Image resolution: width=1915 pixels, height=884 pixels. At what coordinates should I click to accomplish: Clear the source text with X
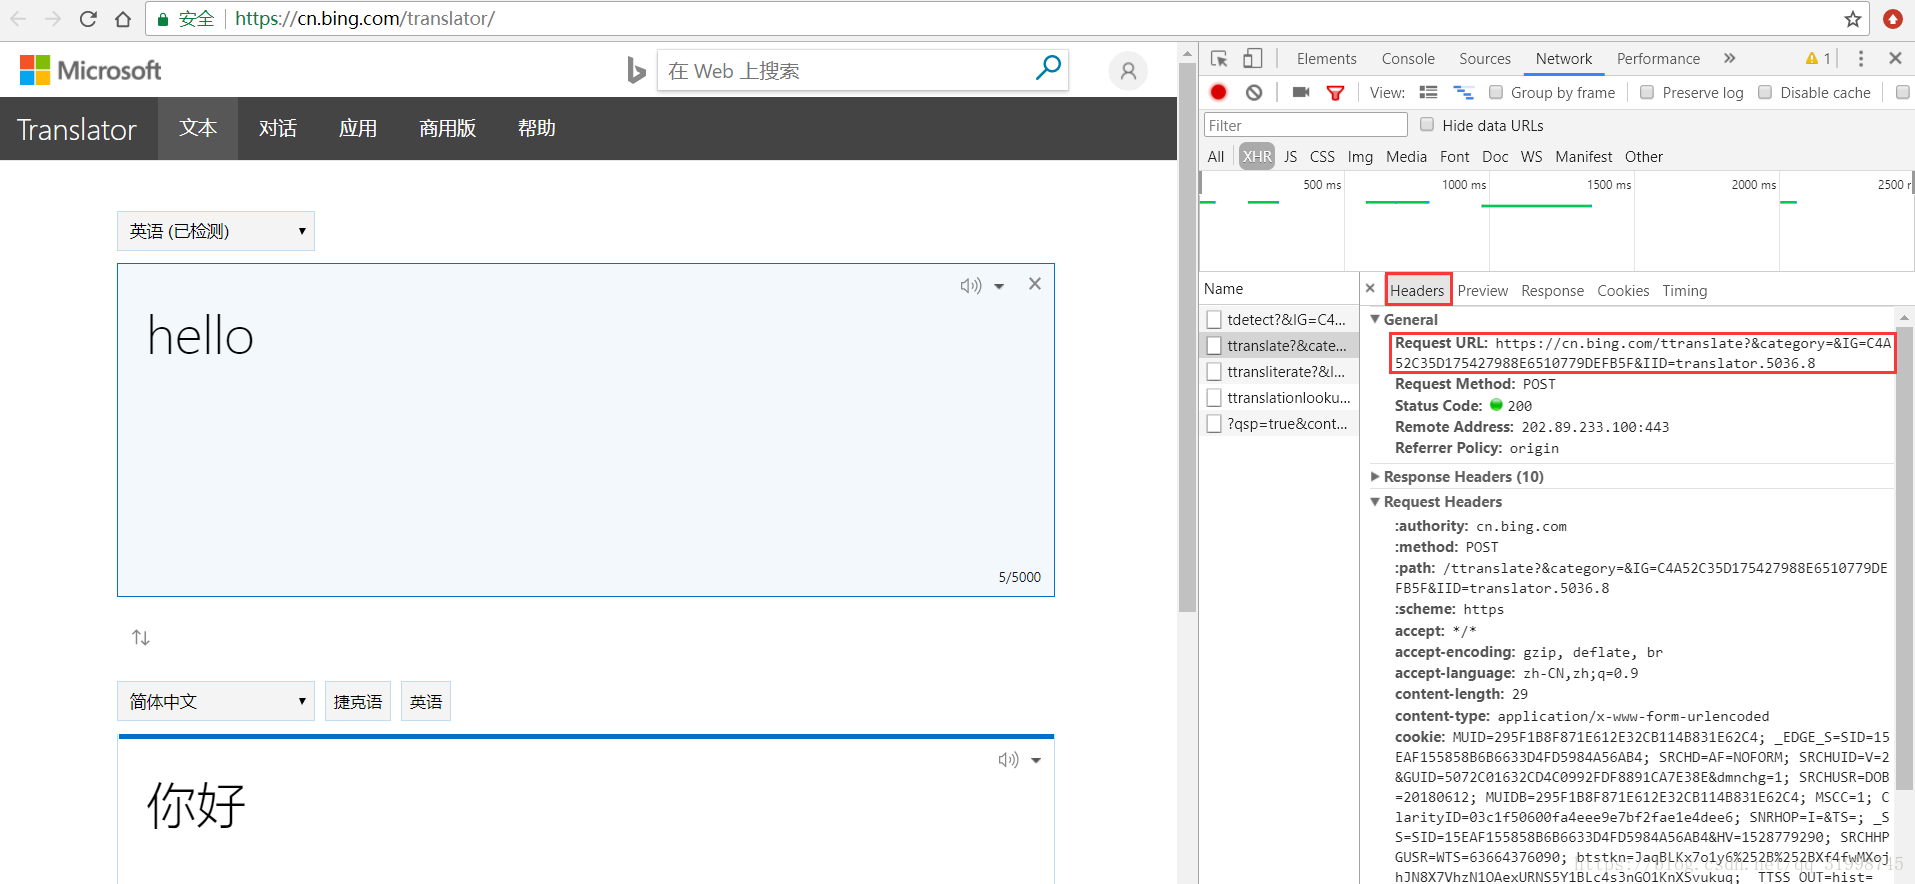pyautogui.click(x=1035, y=284)
